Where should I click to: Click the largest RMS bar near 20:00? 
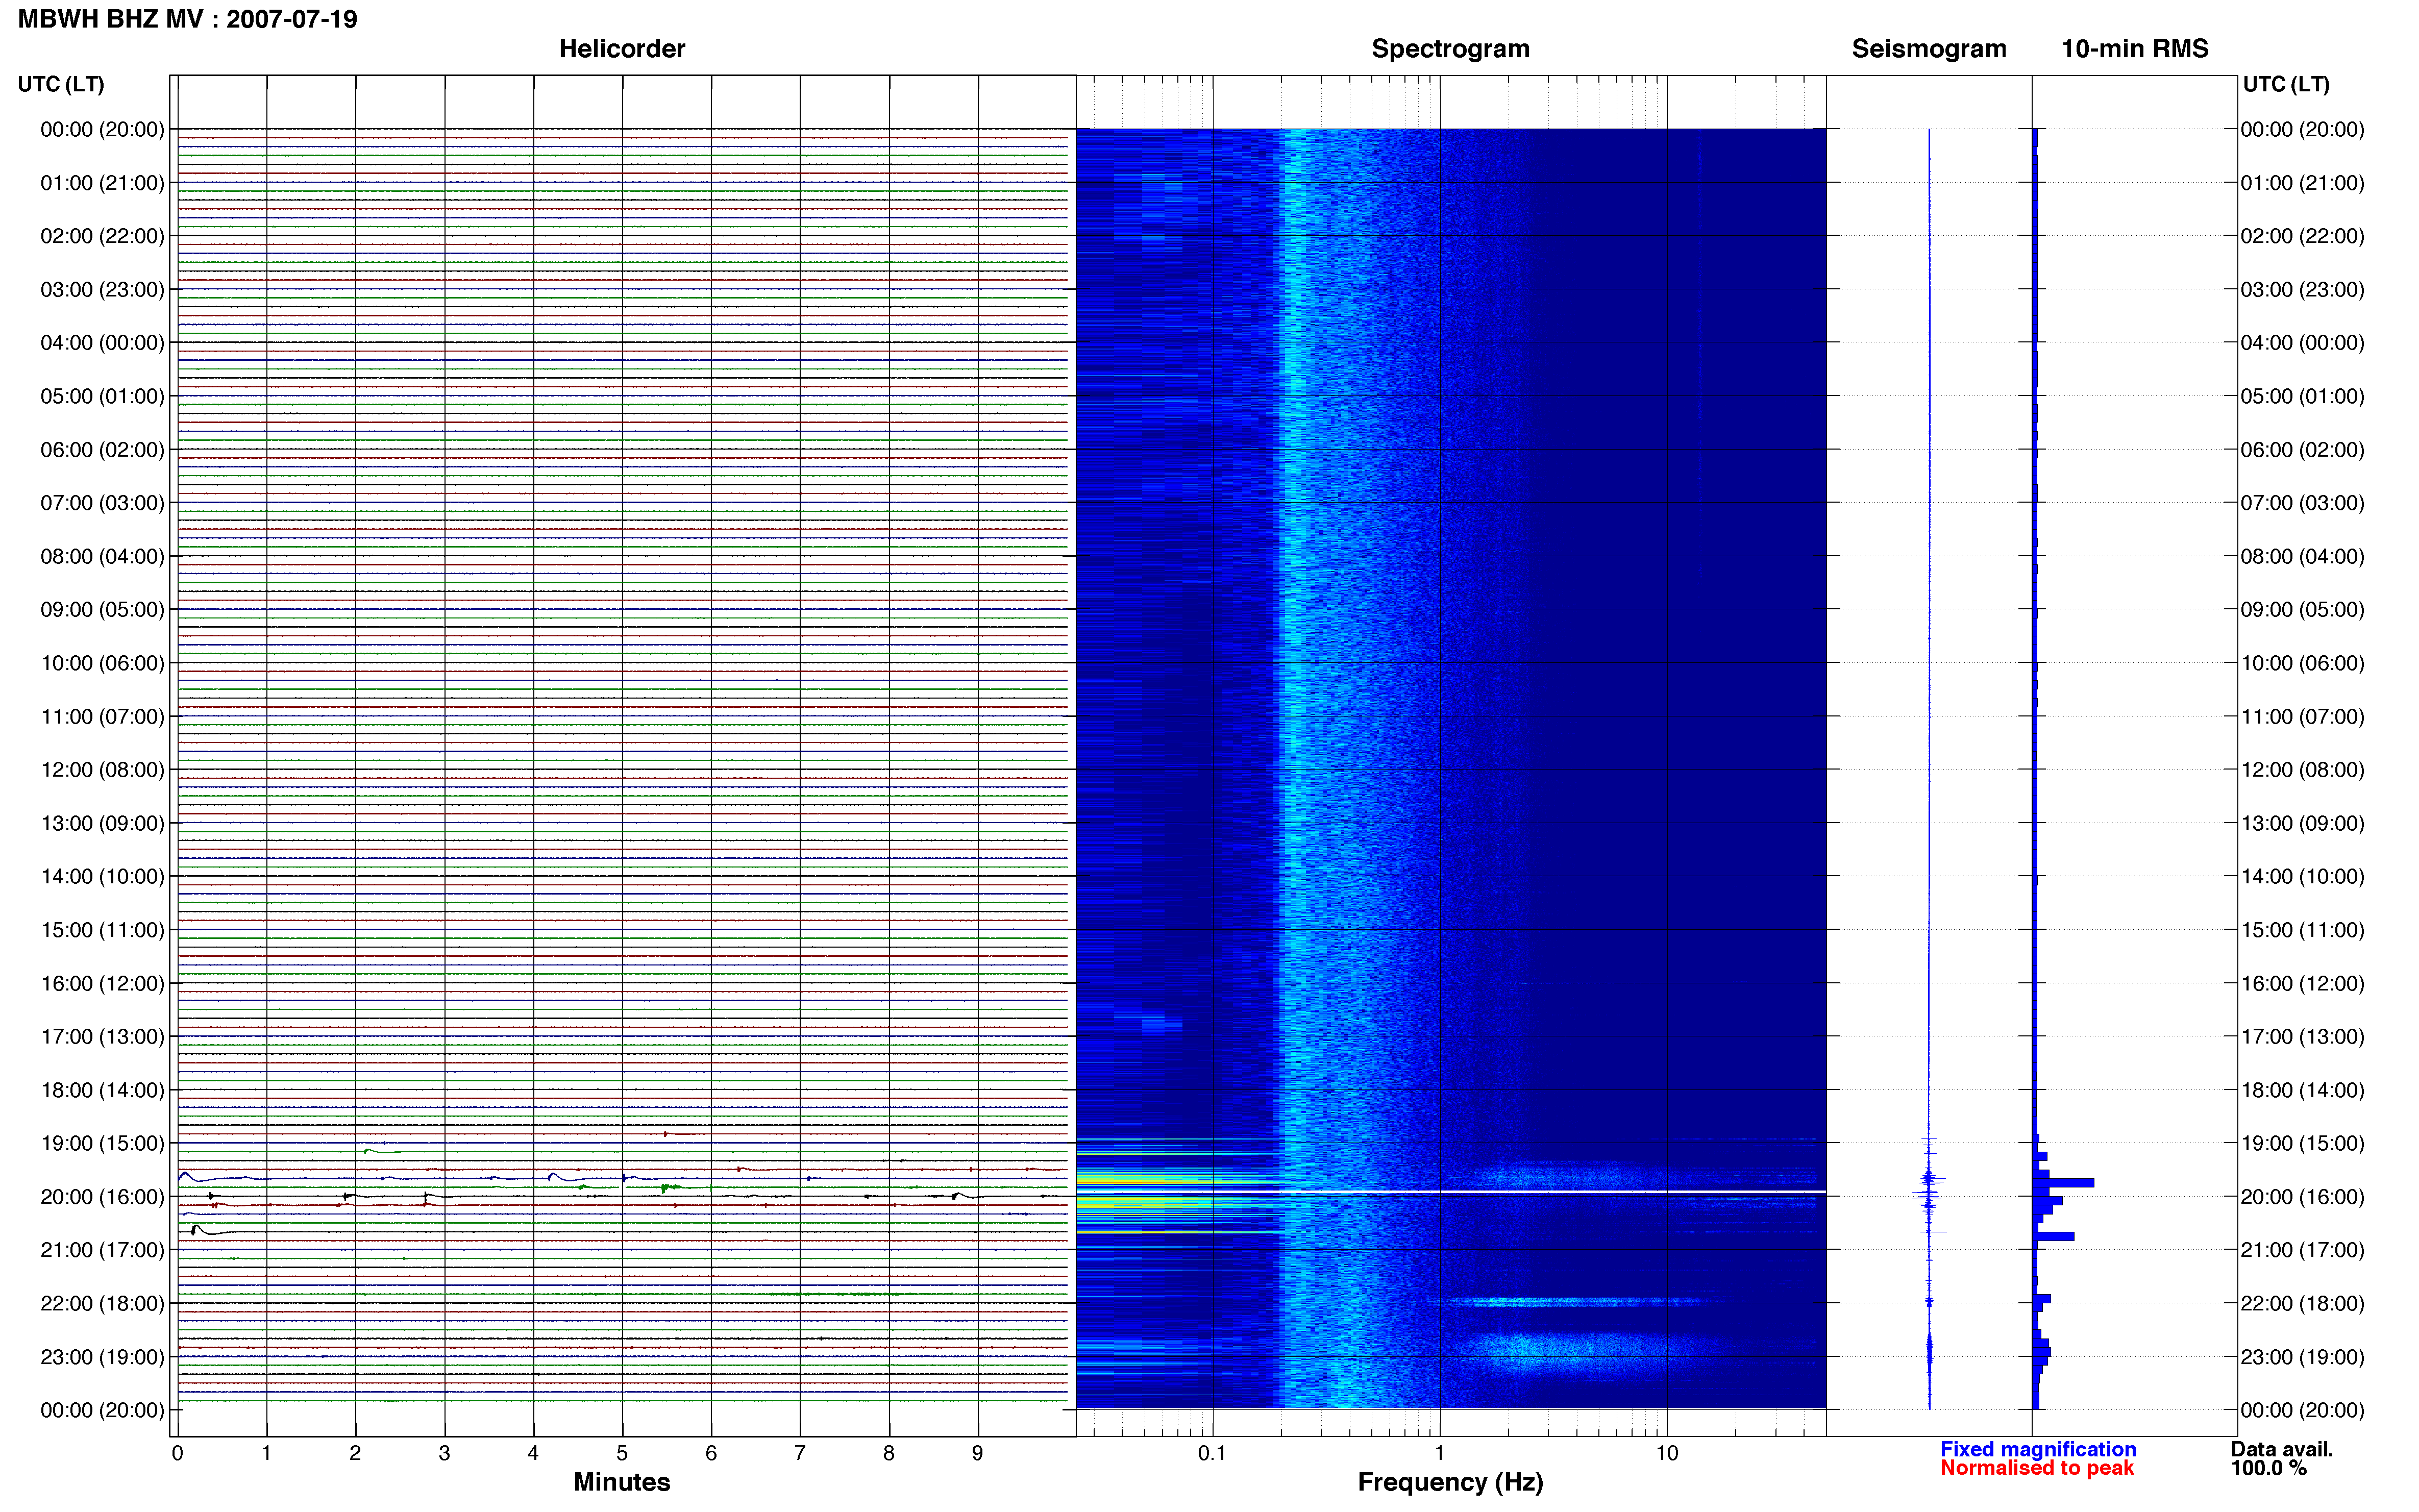pyautogui.click(x=2064, y=1183)
